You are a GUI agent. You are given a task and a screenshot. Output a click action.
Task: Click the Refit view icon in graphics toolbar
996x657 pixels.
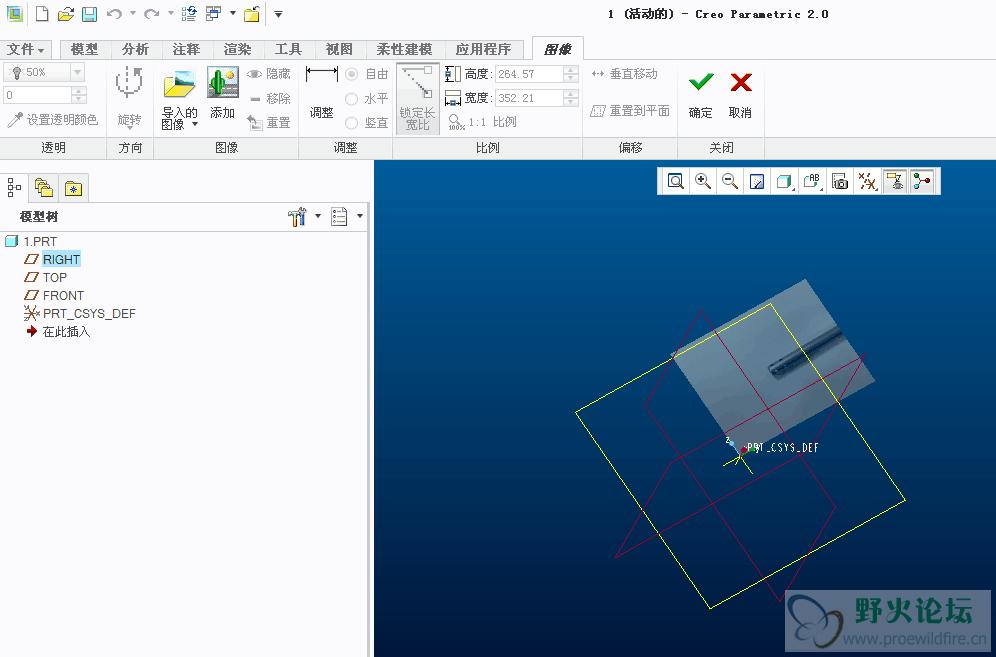pyautogui.click(x=676, y=182)
